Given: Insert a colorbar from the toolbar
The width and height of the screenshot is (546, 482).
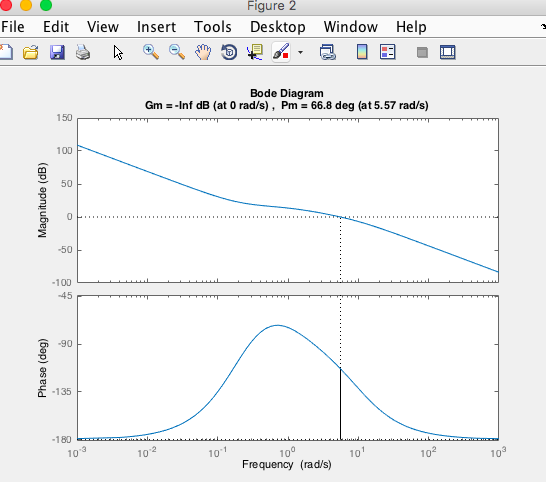Looking at the screenshot, I should click(x=362, y=53).
